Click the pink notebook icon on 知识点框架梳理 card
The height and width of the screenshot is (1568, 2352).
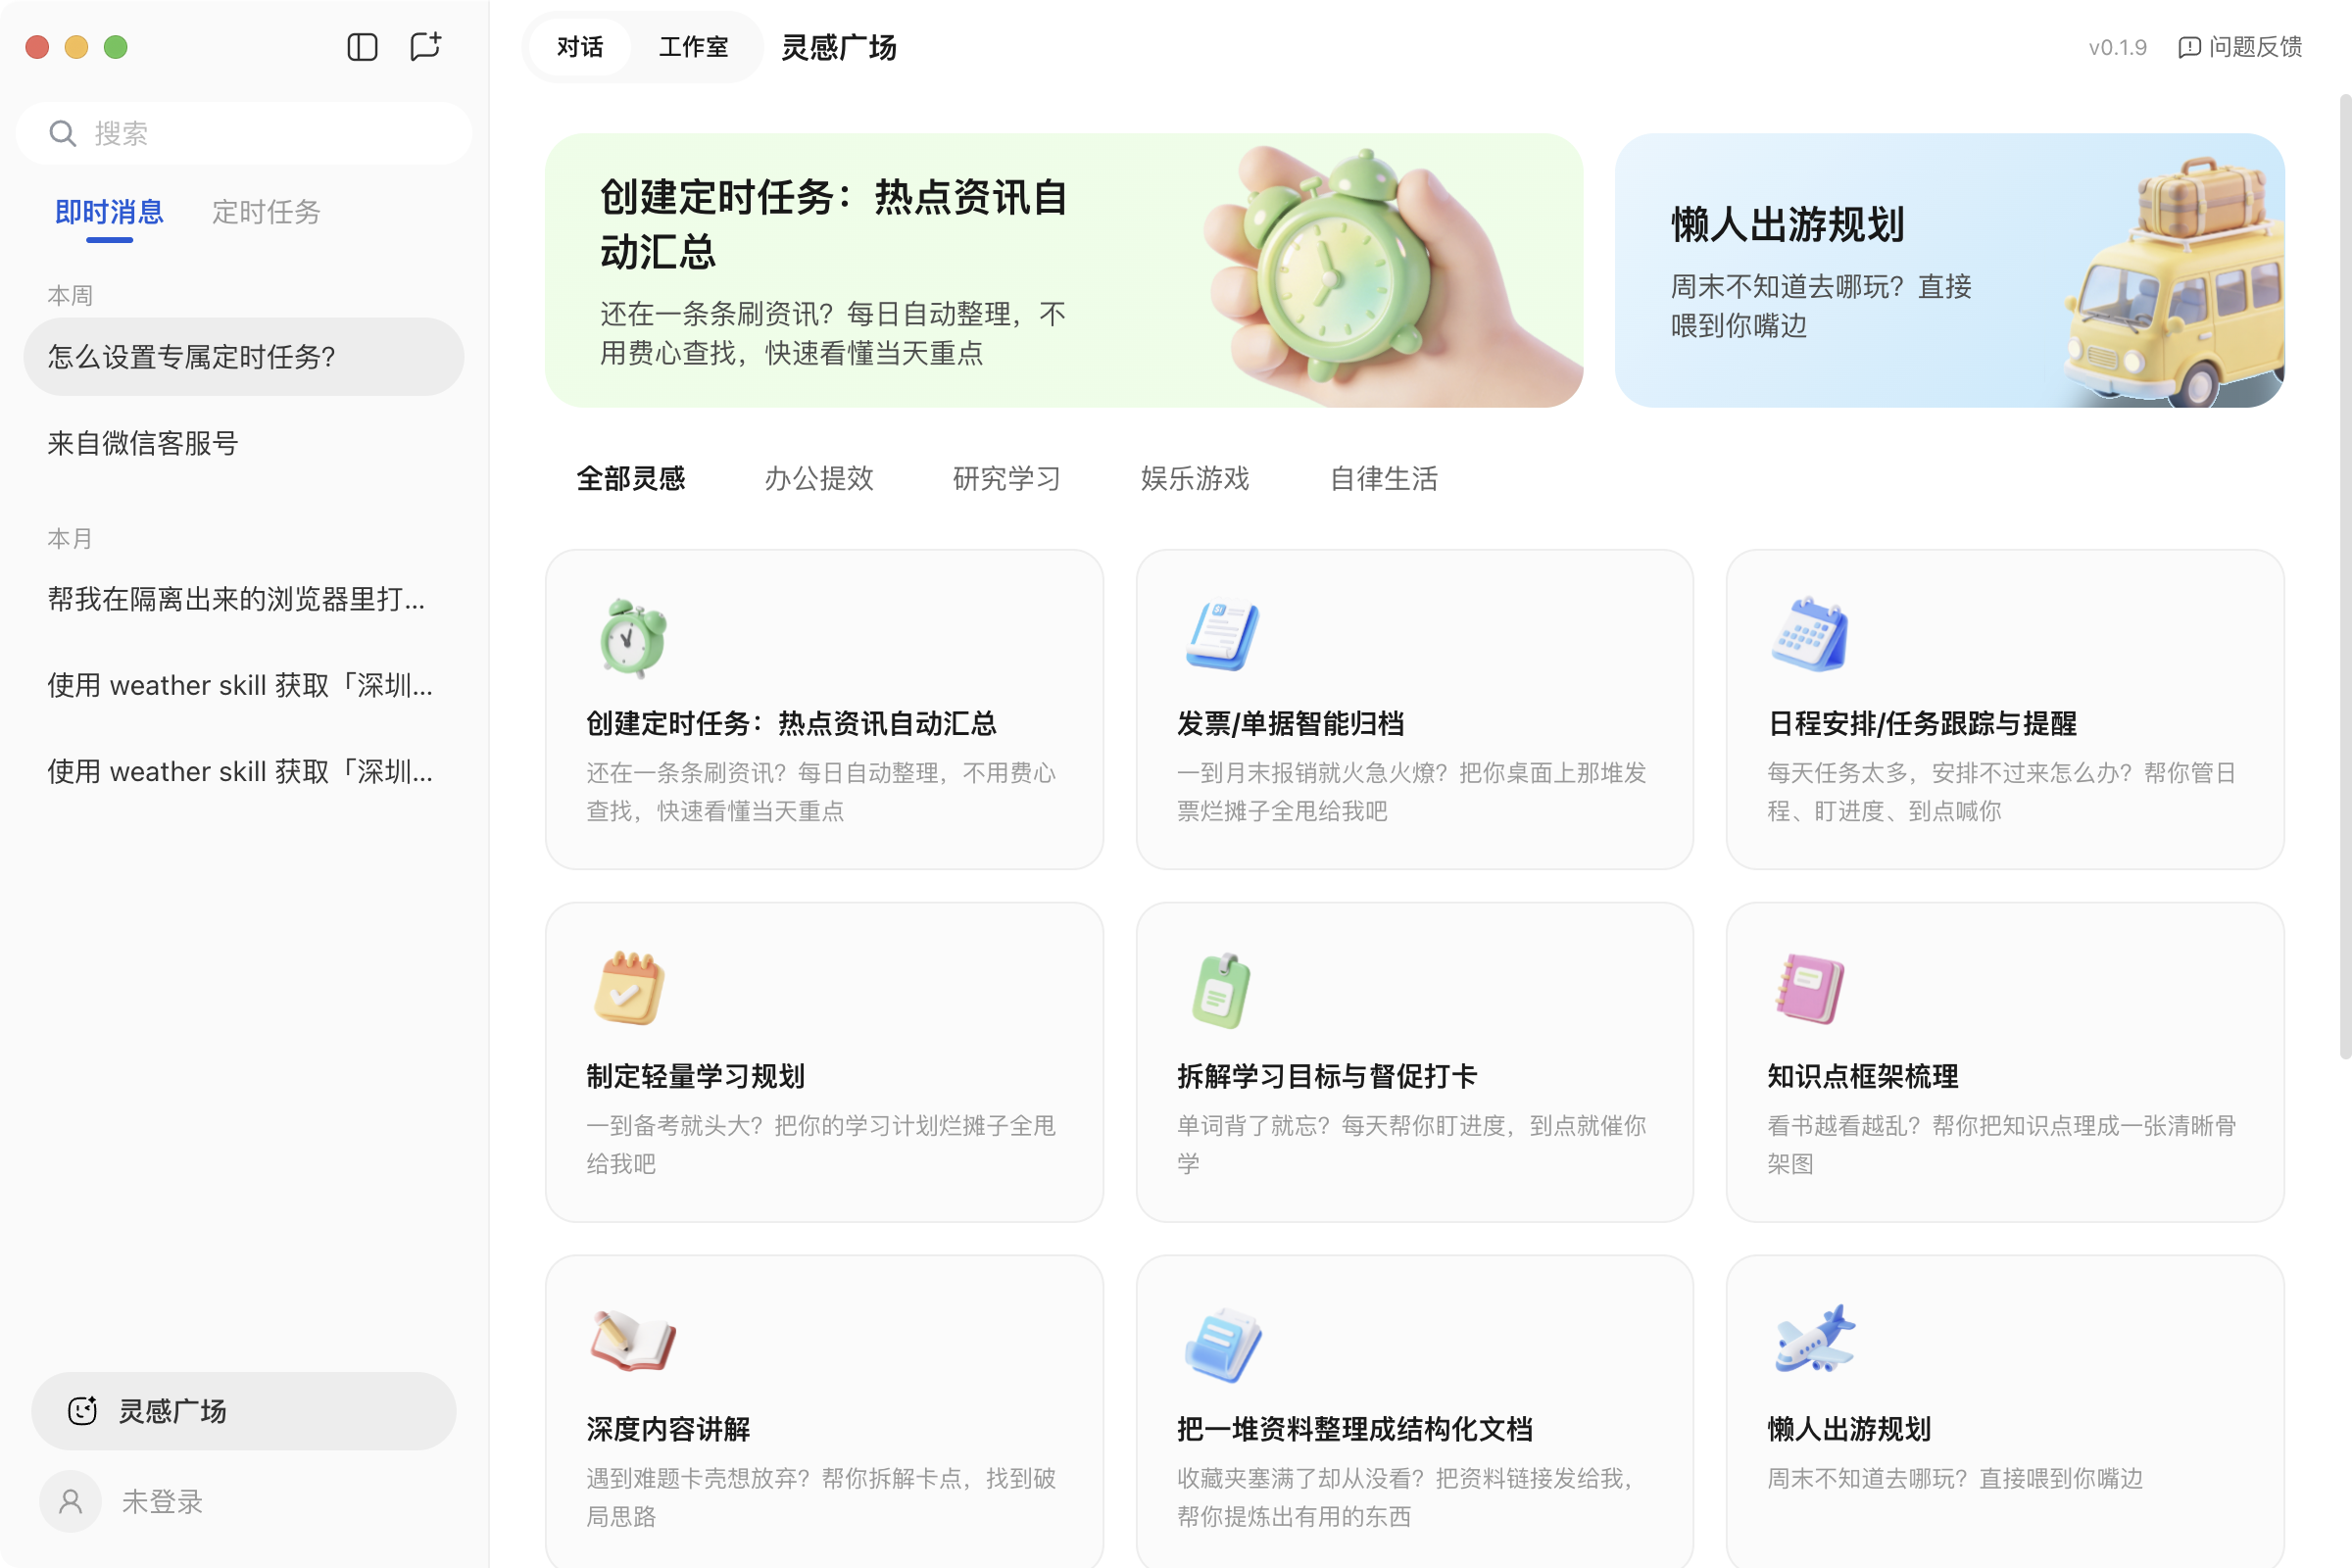point(1810,989)
